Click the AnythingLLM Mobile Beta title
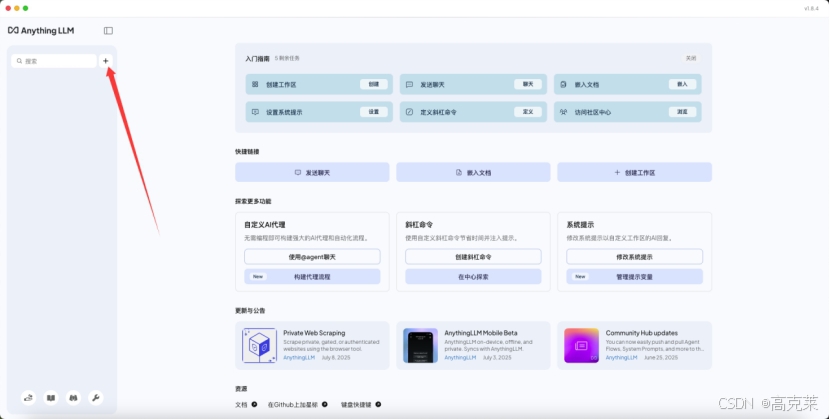 coord(481,333)
